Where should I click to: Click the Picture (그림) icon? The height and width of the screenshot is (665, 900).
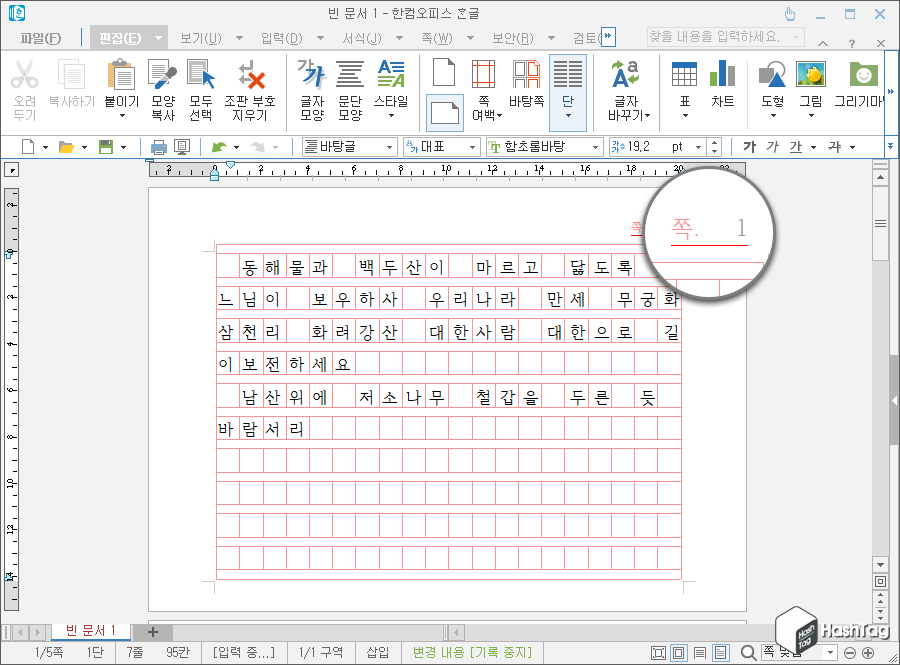point(811,75)
